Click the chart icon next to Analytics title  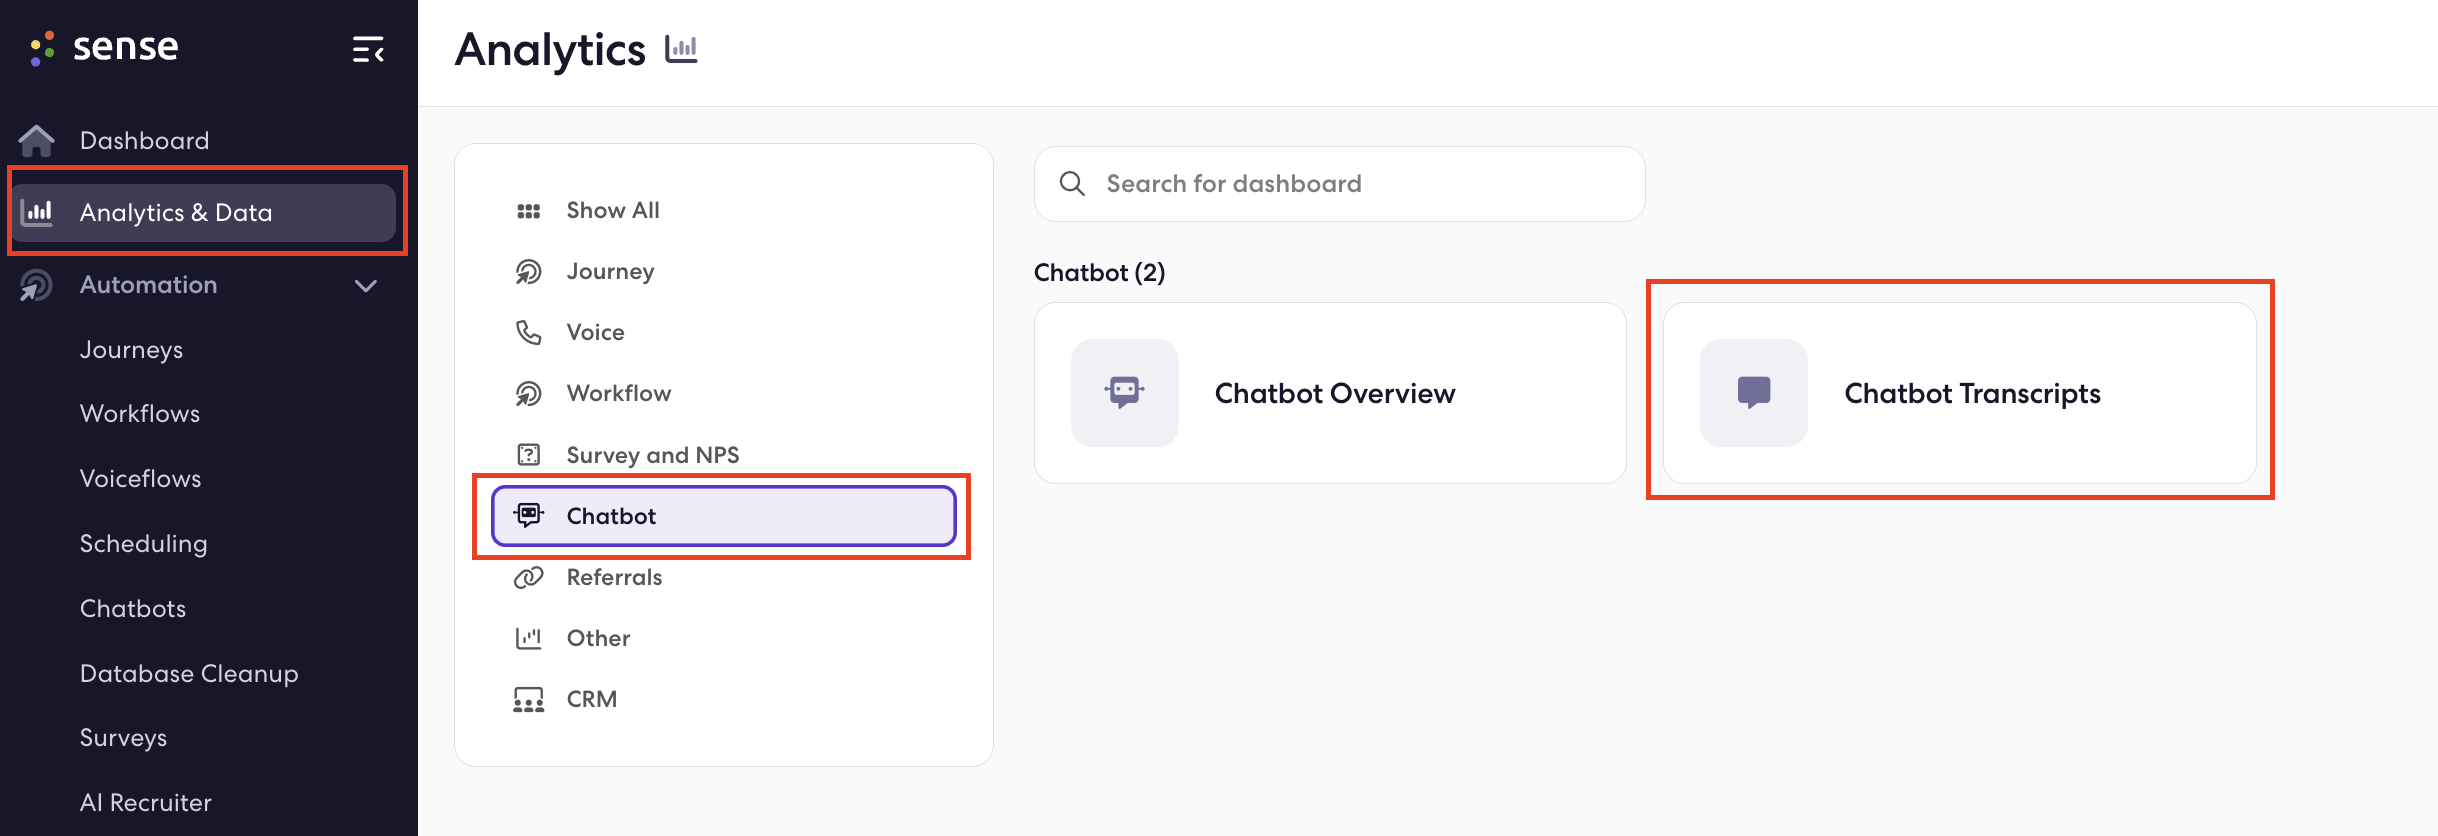pos(681,49)
